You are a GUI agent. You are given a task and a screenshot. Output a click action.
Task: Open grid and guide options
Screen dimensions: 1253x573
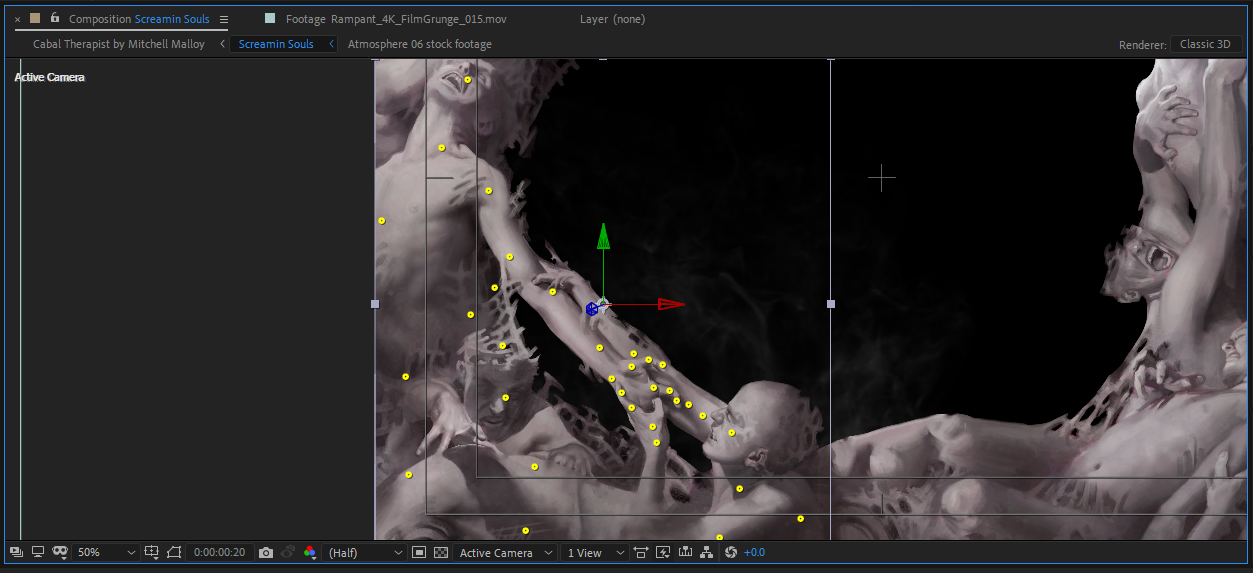coord(152,552)
